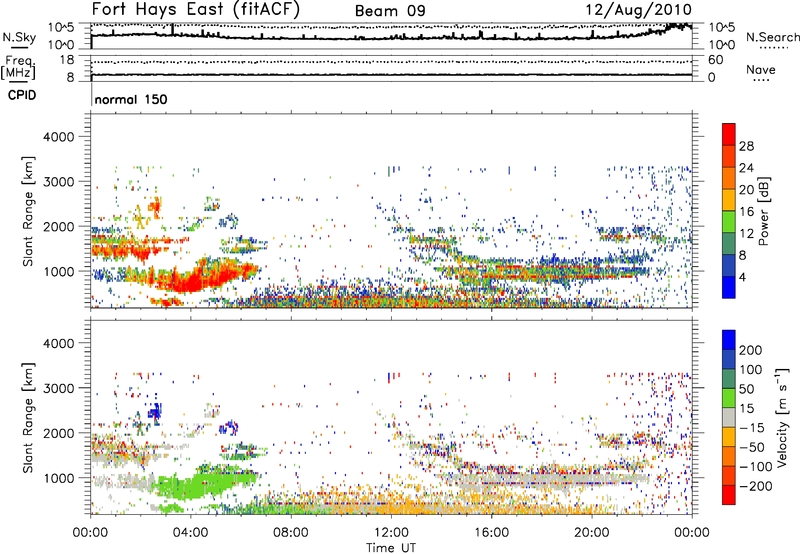This screenshot has height=554, width=800.
Task: Click the 'normal 150' CPID text
Action: click(131, 99)
